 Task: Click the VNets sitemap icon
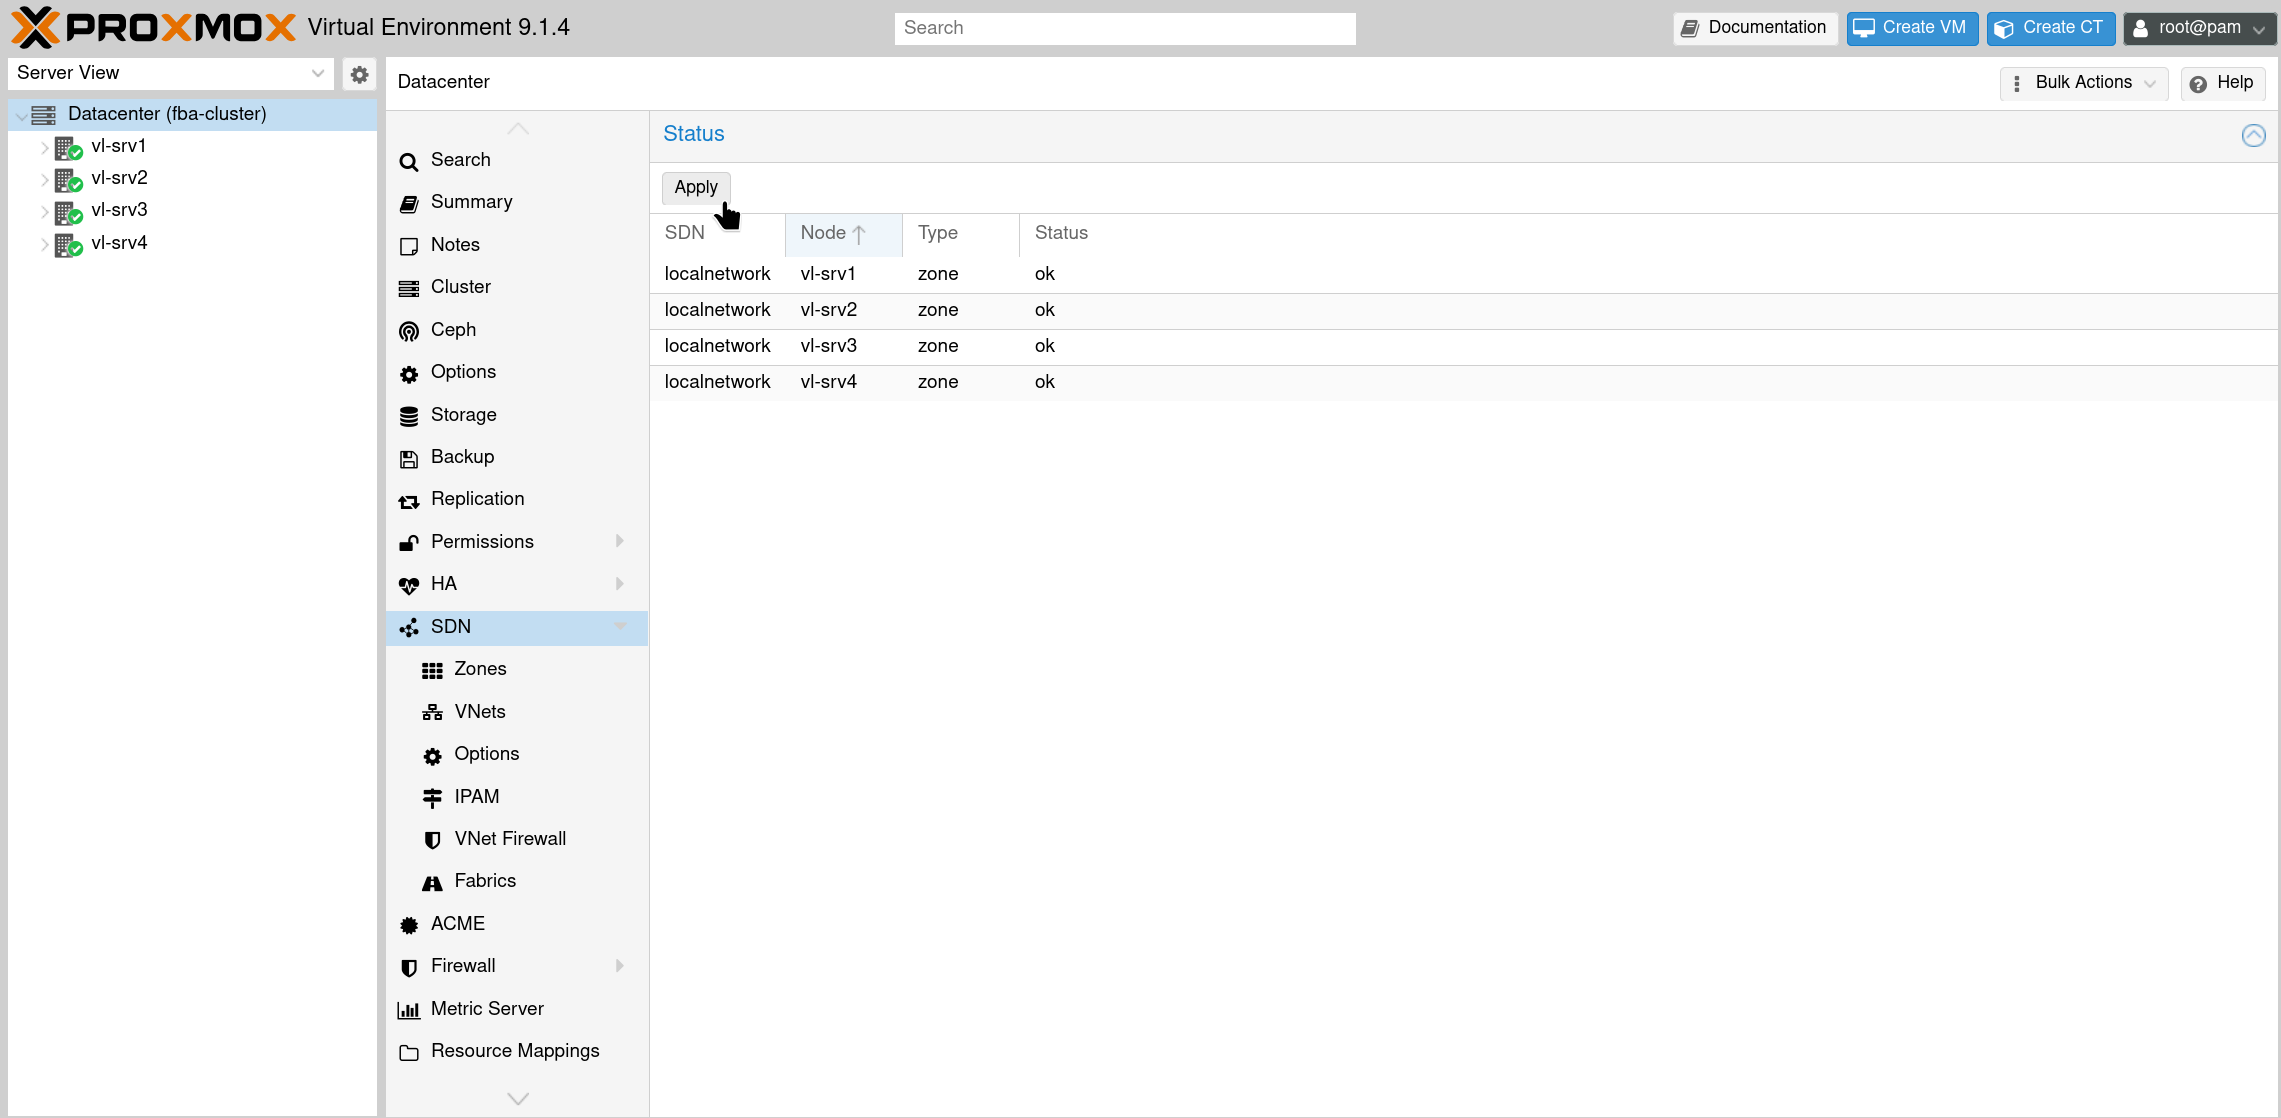(432, 713)
